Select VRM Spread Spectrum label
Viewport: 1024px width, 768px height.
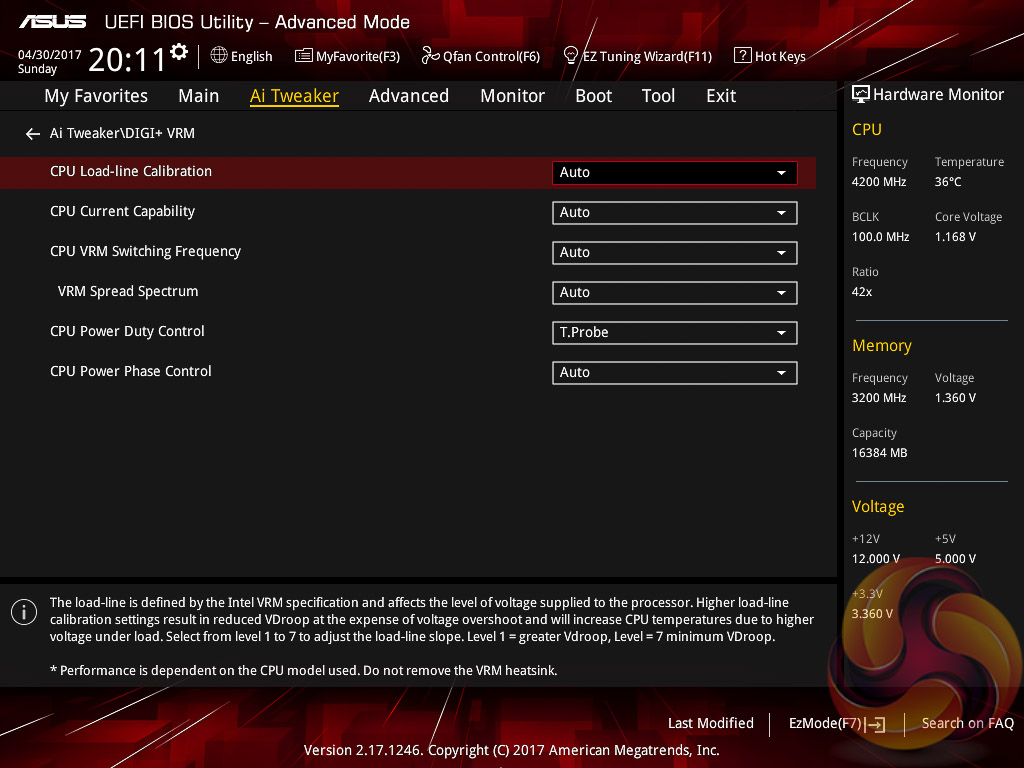[128, 291]
